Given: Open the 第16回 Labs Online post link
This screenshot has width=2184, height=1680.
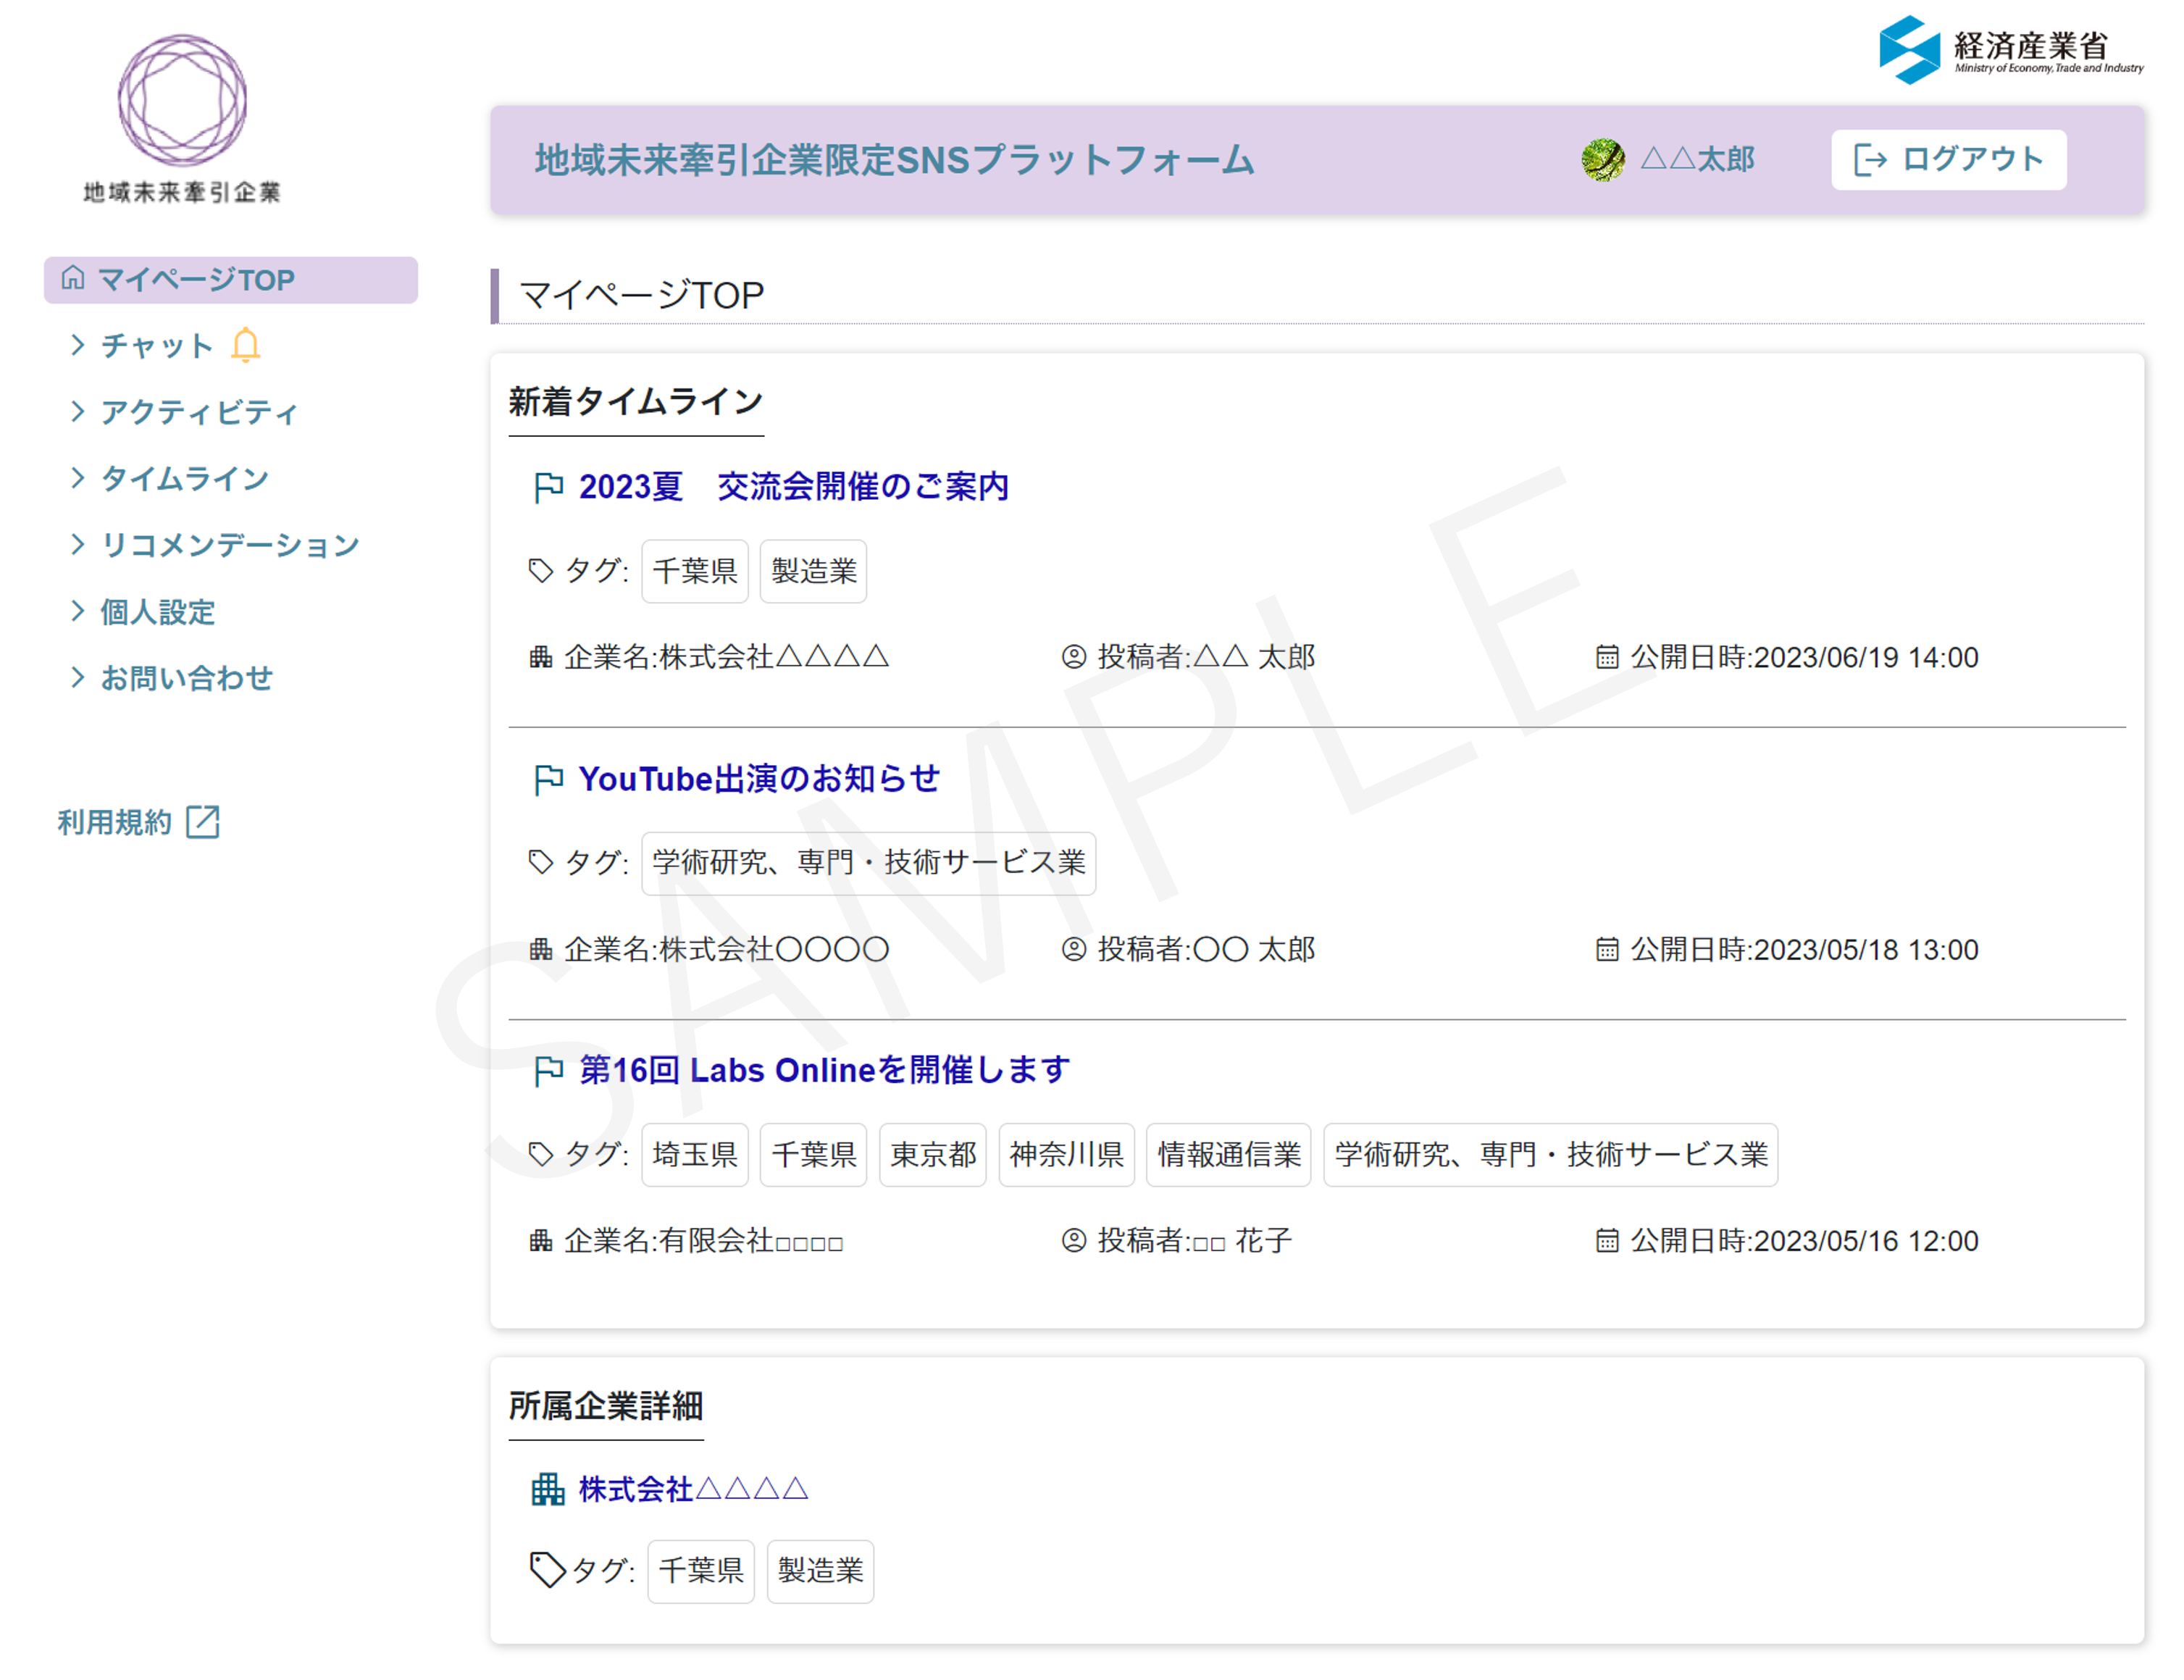Looking at the screenshot, I should coord(824,1071).
